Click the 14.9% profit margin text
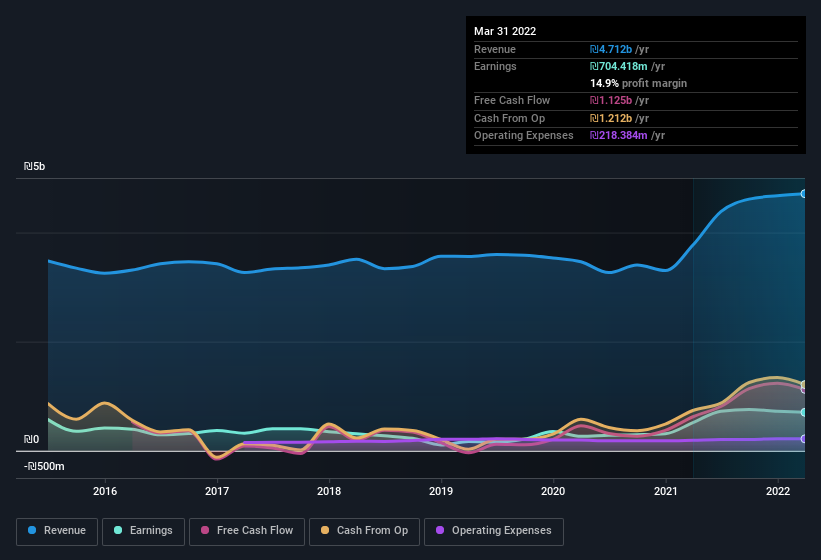 pyautogui.click(x=638, y=83)
